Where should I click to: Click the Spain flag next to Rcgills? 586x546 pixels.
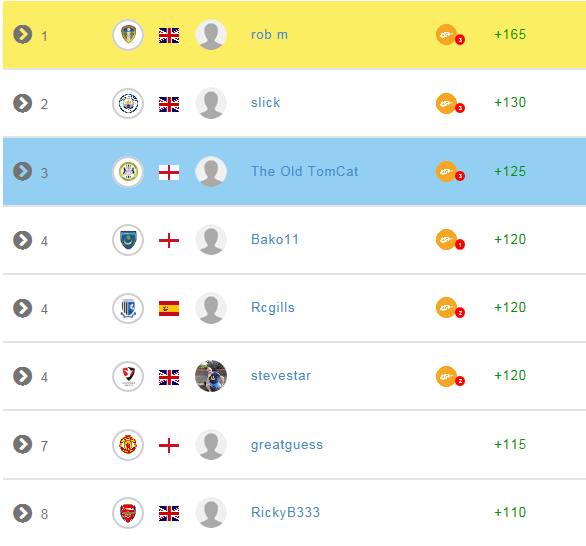point(169,308)
